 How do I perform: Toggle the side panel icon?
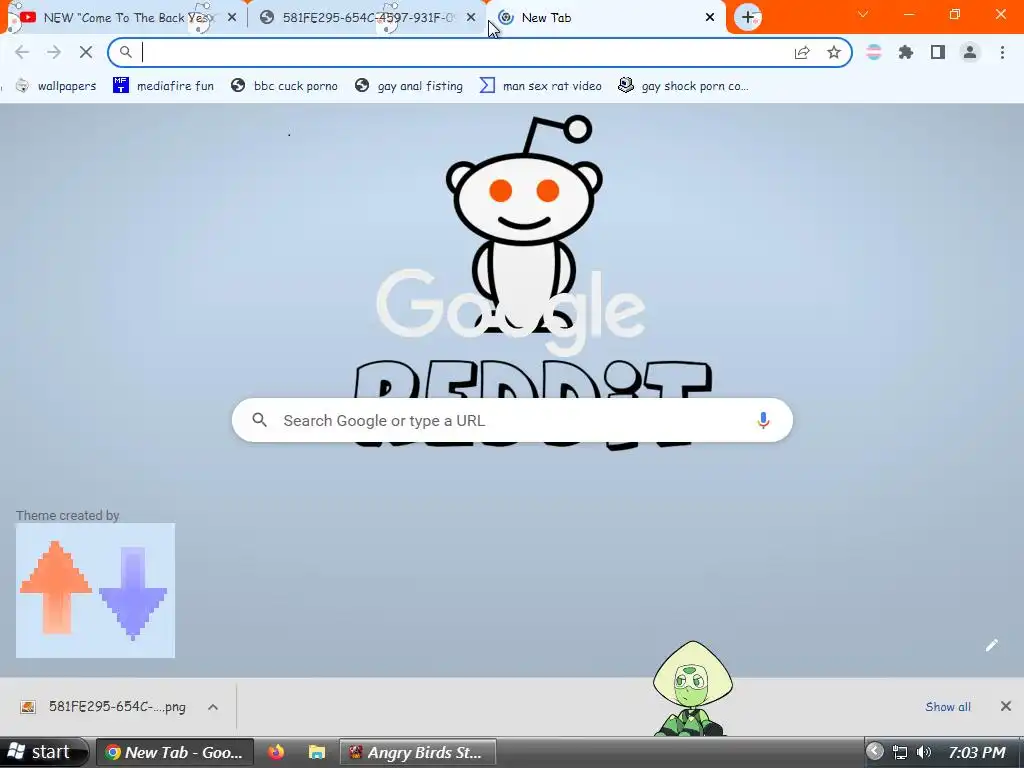tap(938, 52)
